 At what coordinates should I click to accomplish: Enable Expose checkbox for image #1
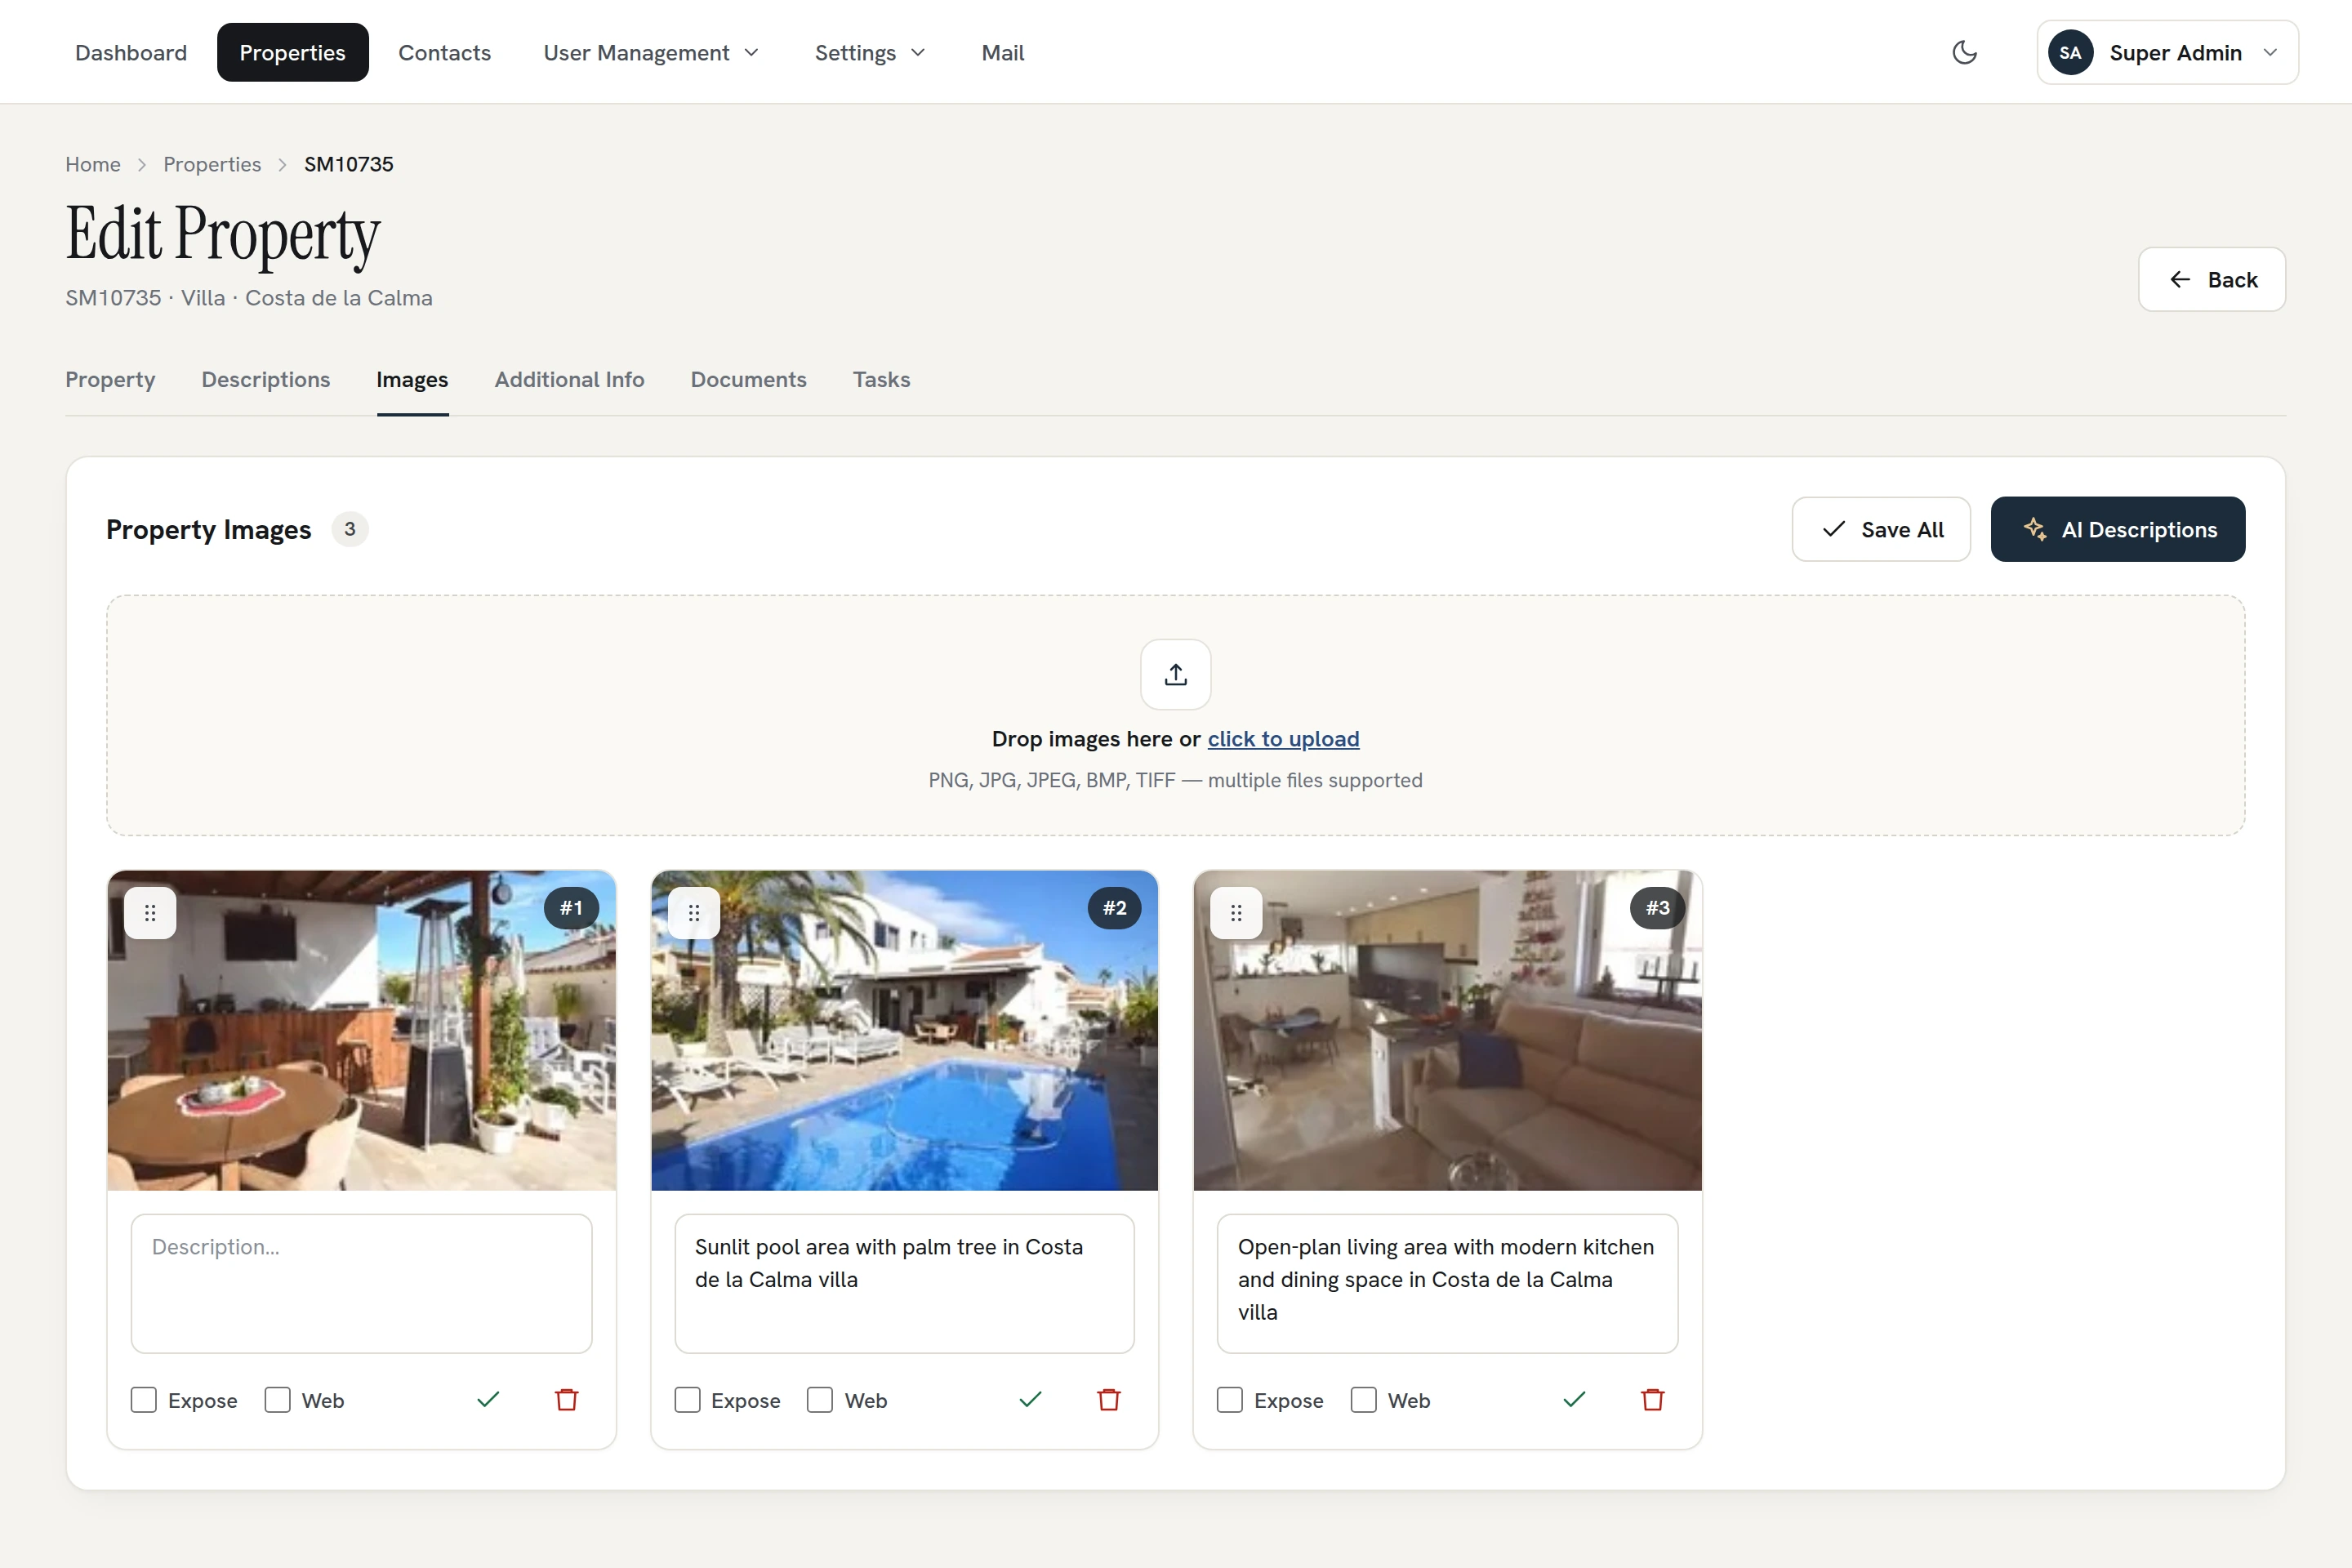tap(144, 1400)
